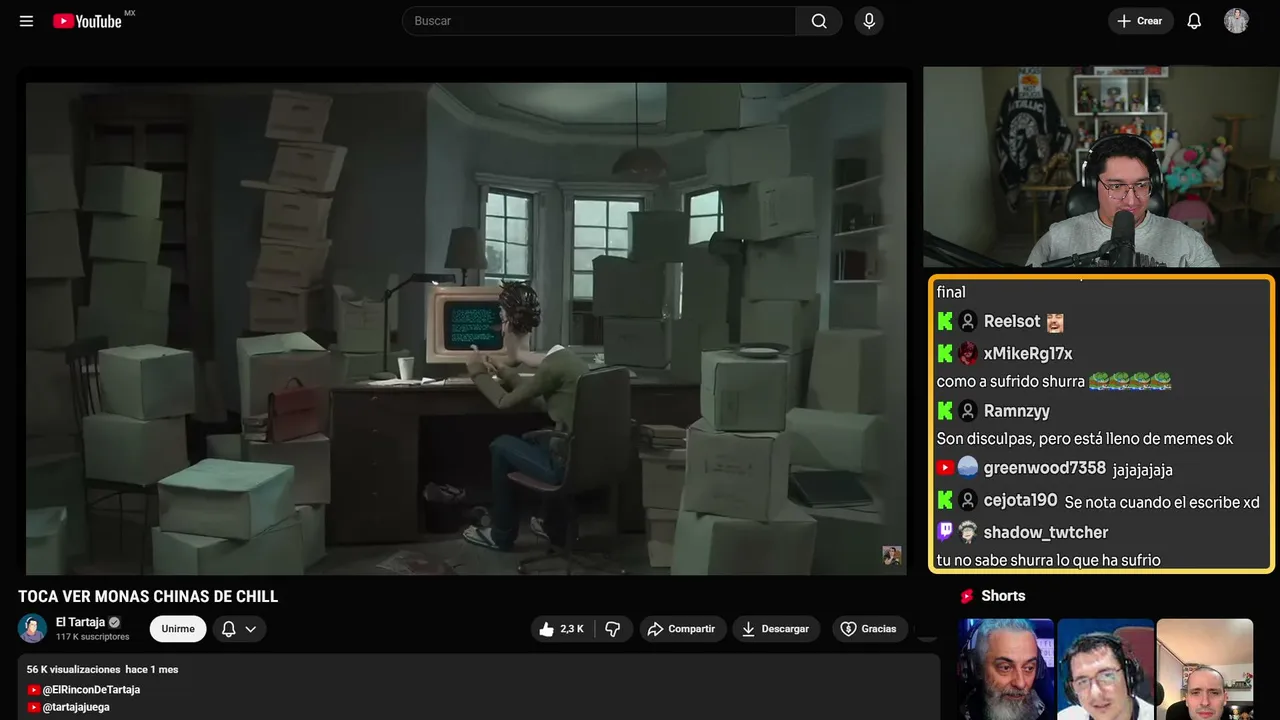Click the message 'Son disculpas, pero está lleno de memes ok'
The image size is (1280, 720).
pyautogui.click(x=1085, y=439)
